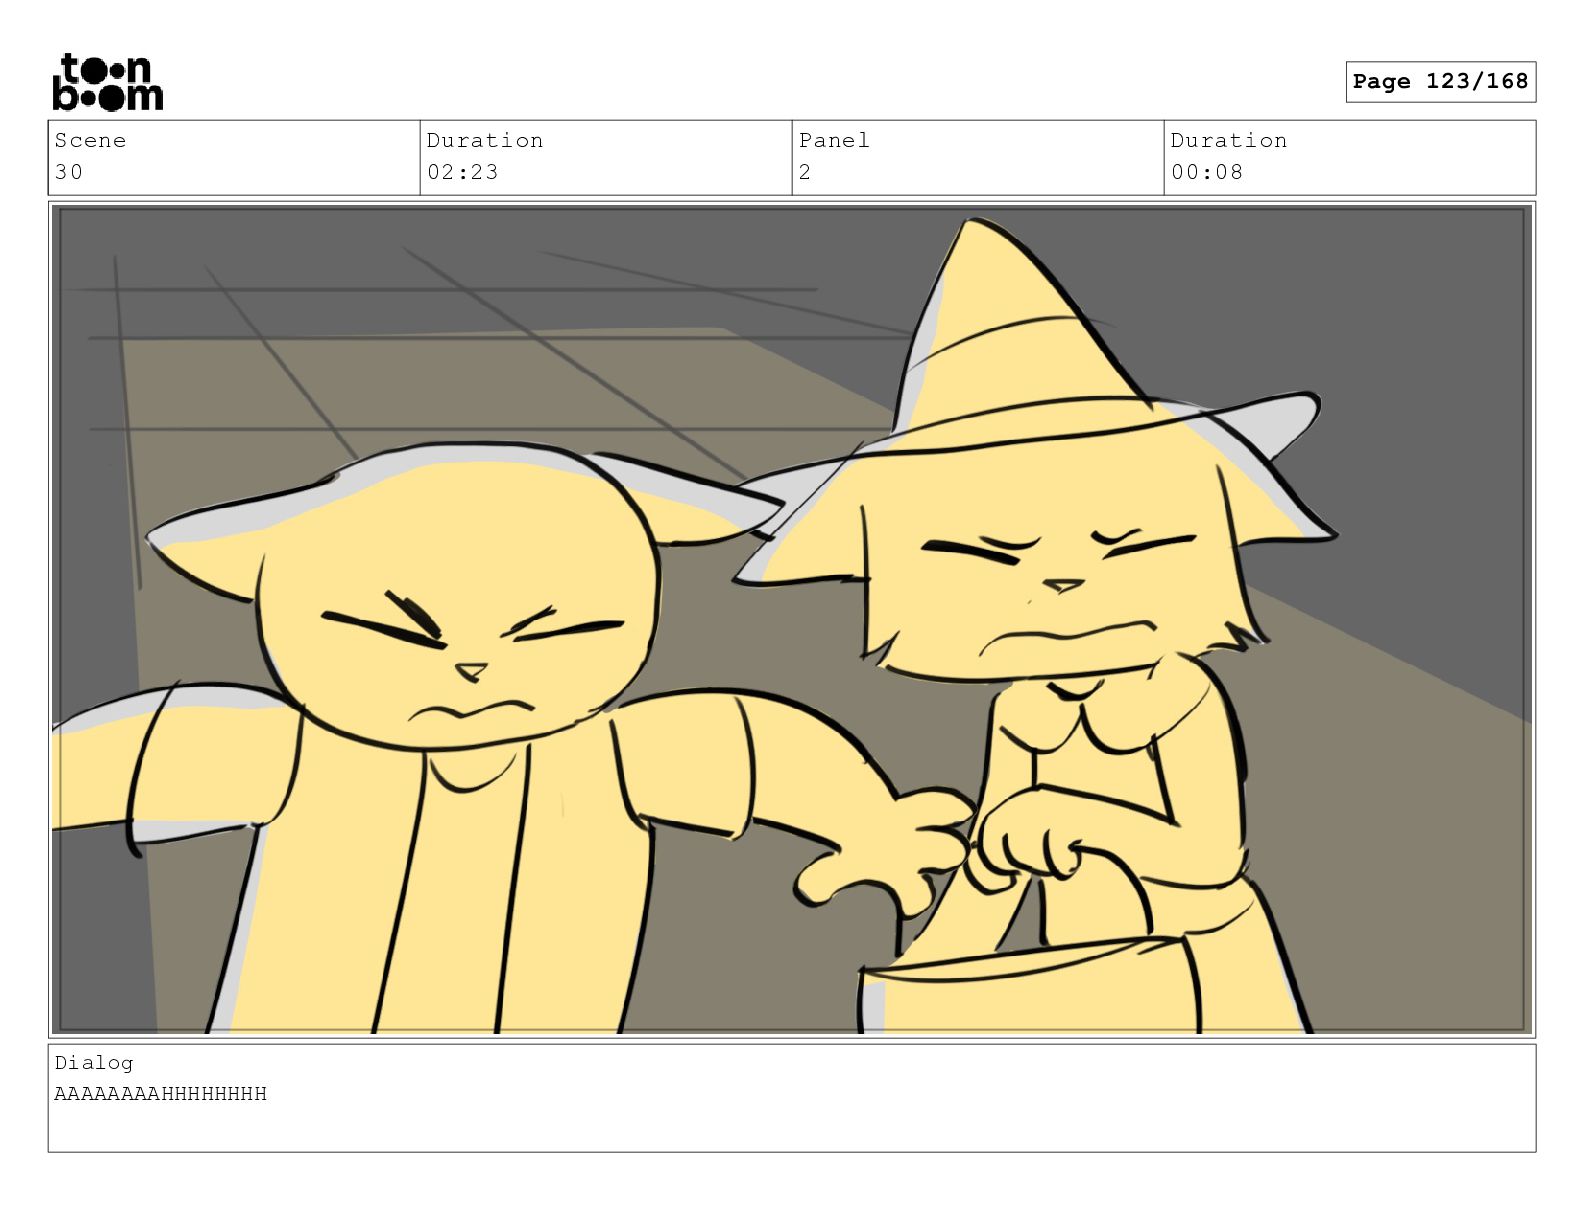Click the Panel label text
The height and width of the screenshot is (1224, 1584).
coord(834,140)
